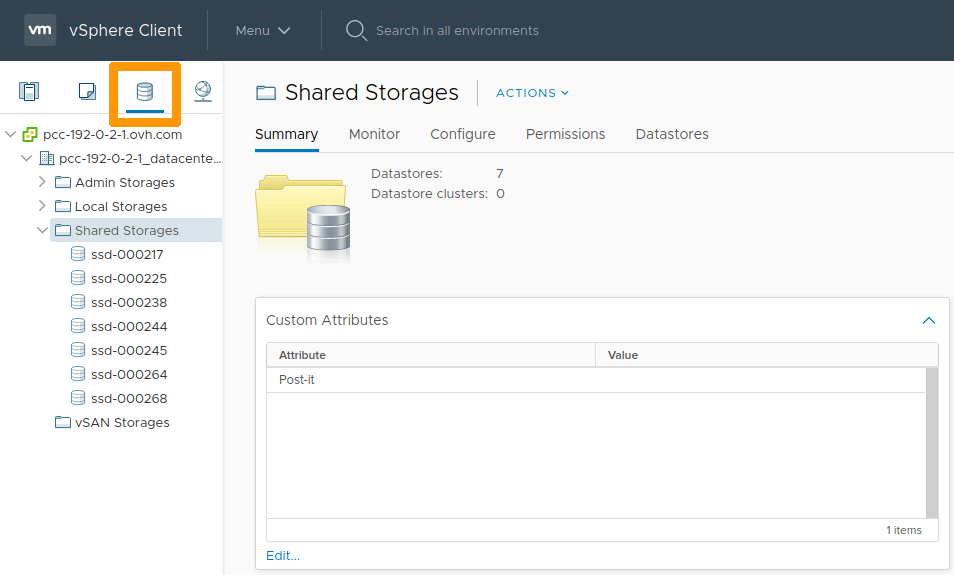
Task: Expand the Admin Storages folder
Action: pos(42,181)
